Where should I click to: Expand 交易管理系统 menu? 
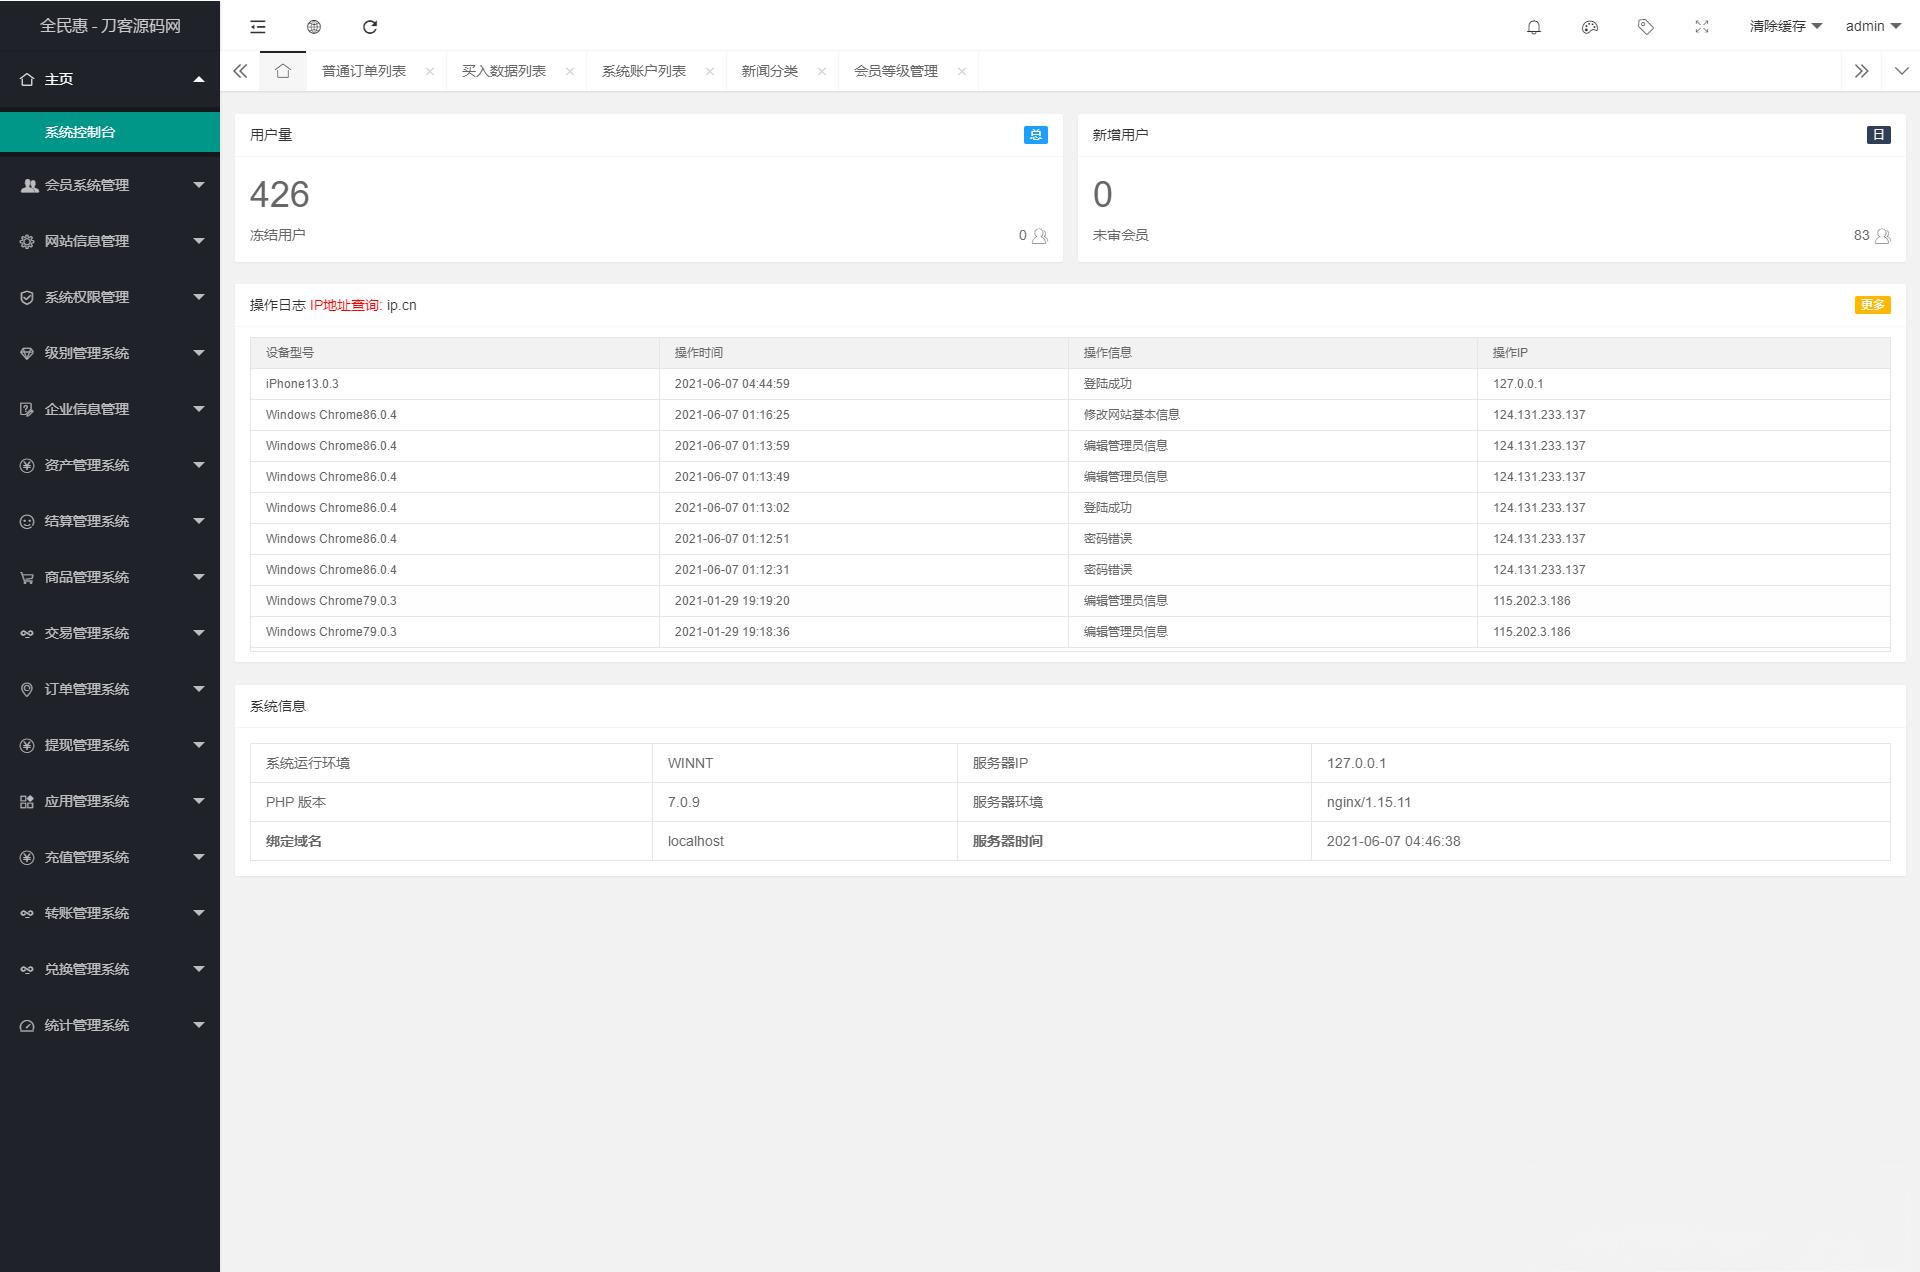110,633
